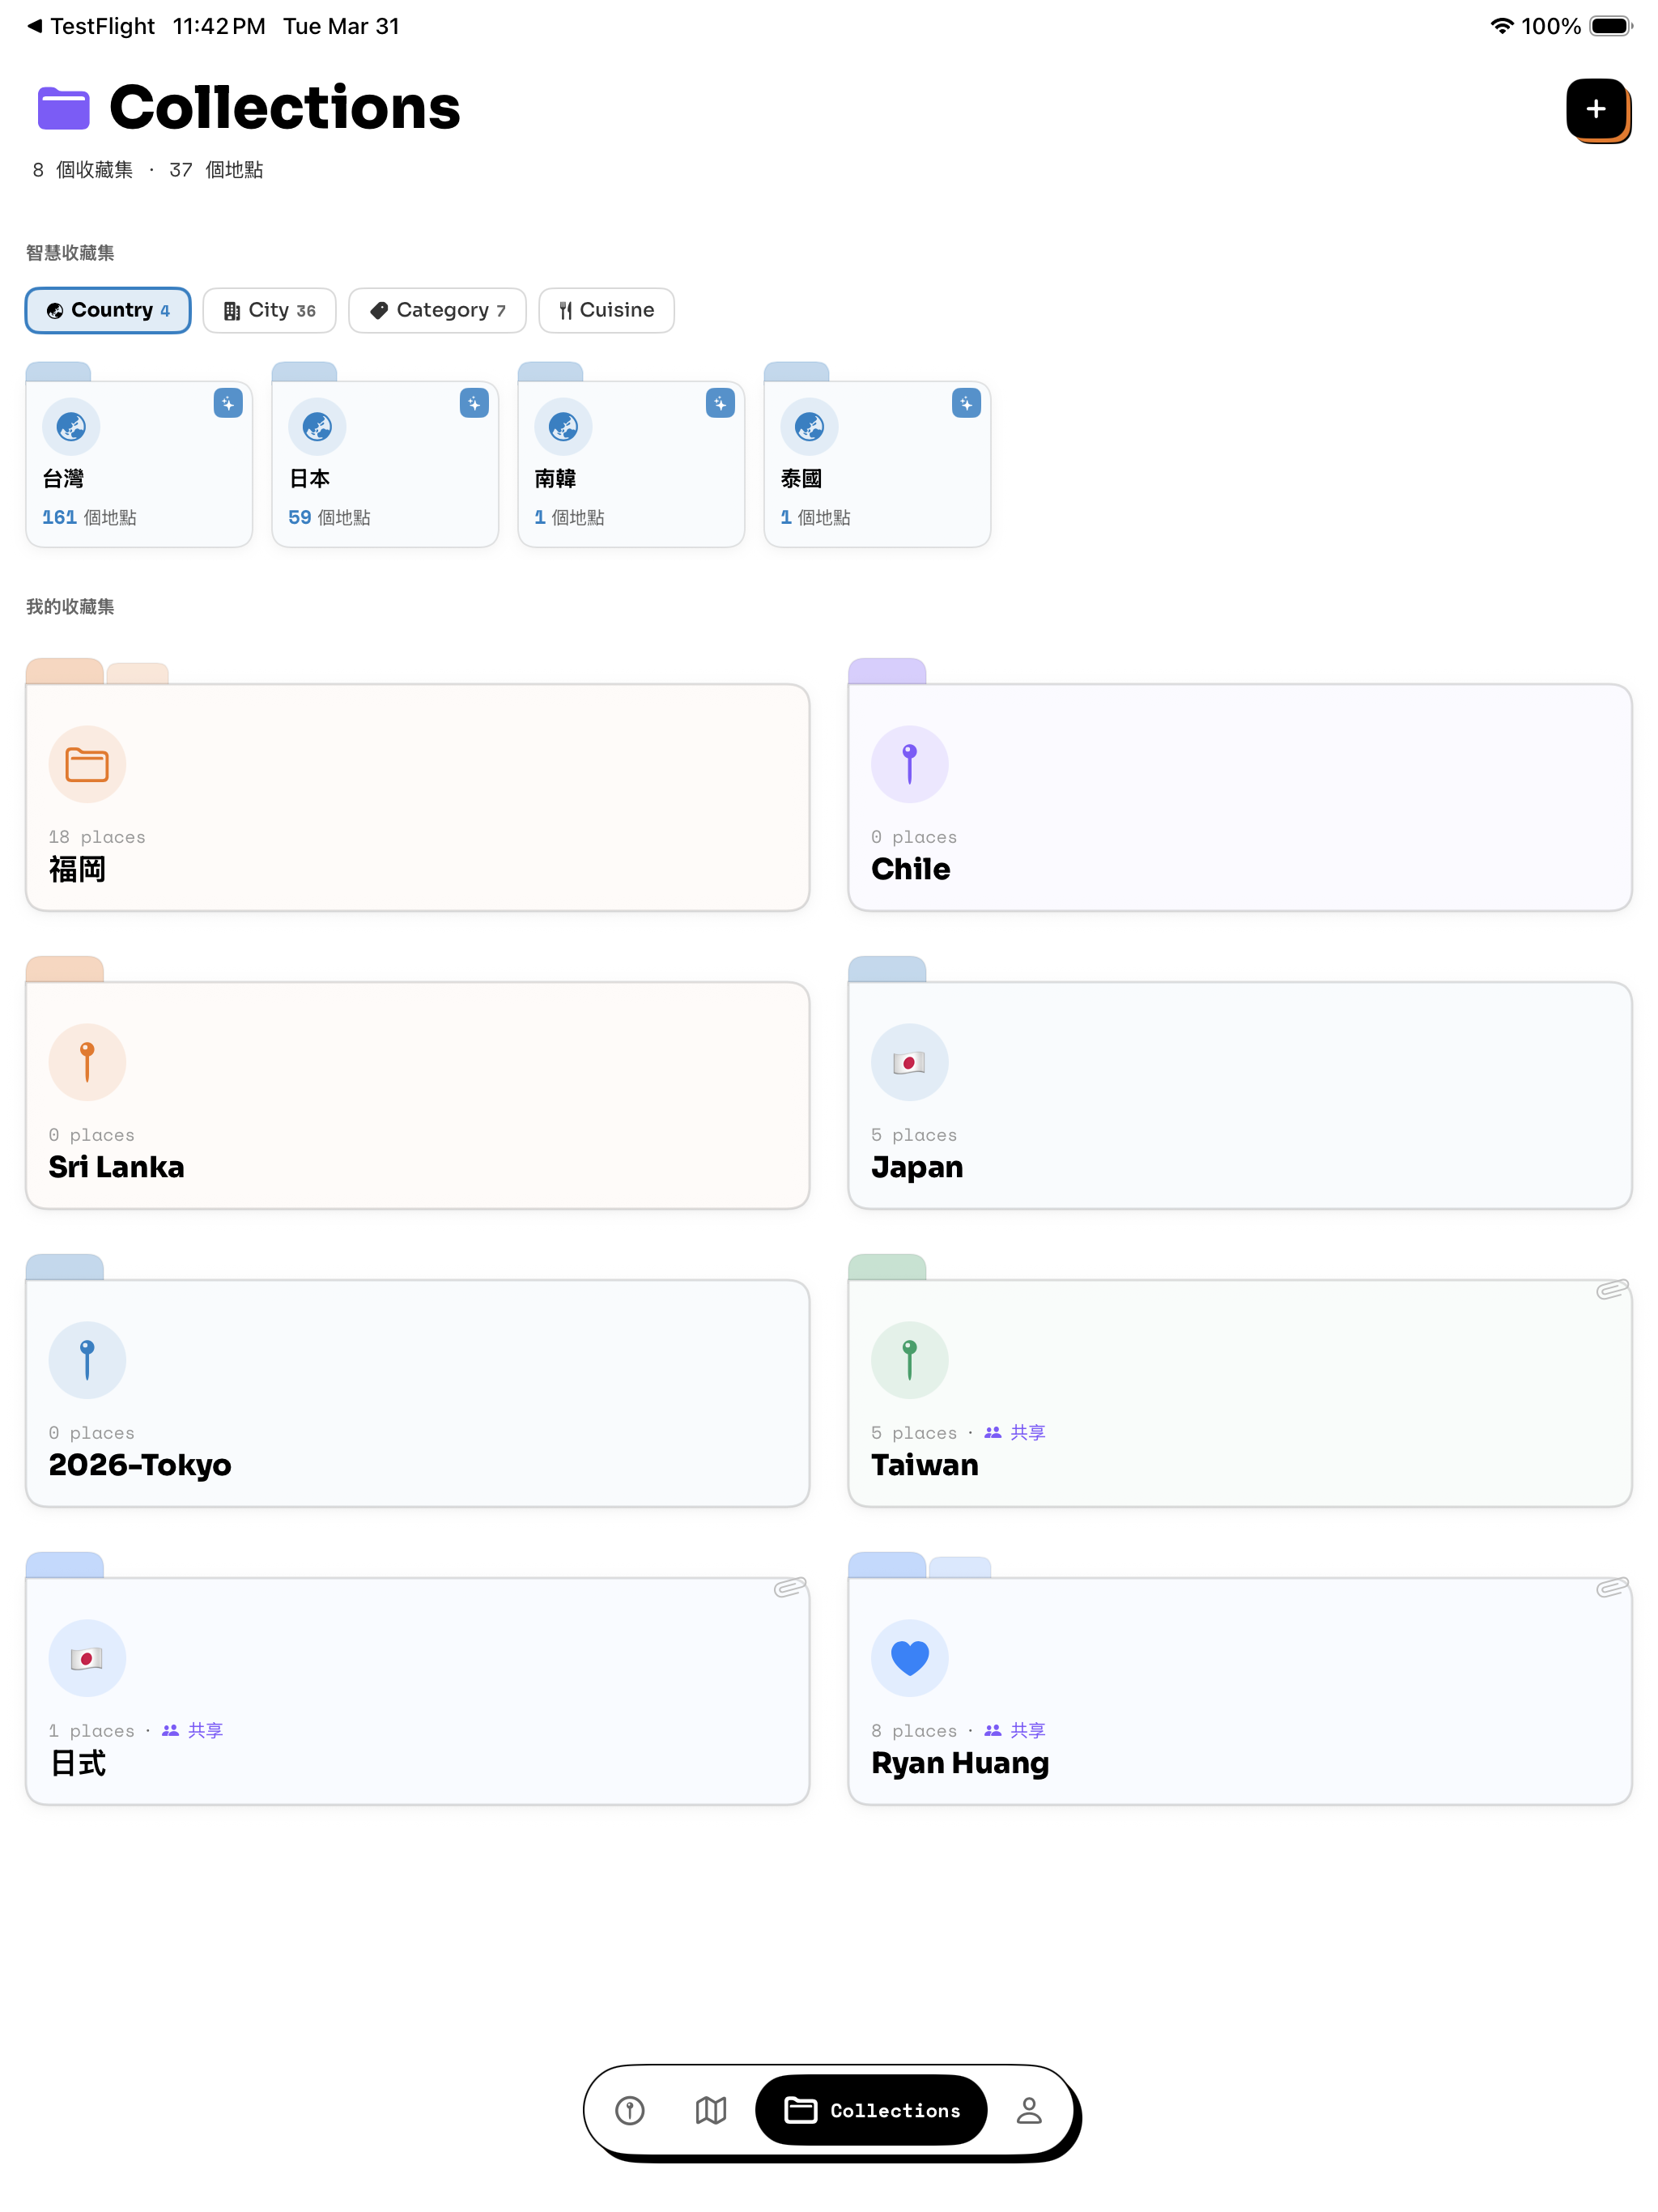Click the orange folder icon of 福岡
The width and height of the screenshot is (1658, 2212).
(x=87, y=764)
